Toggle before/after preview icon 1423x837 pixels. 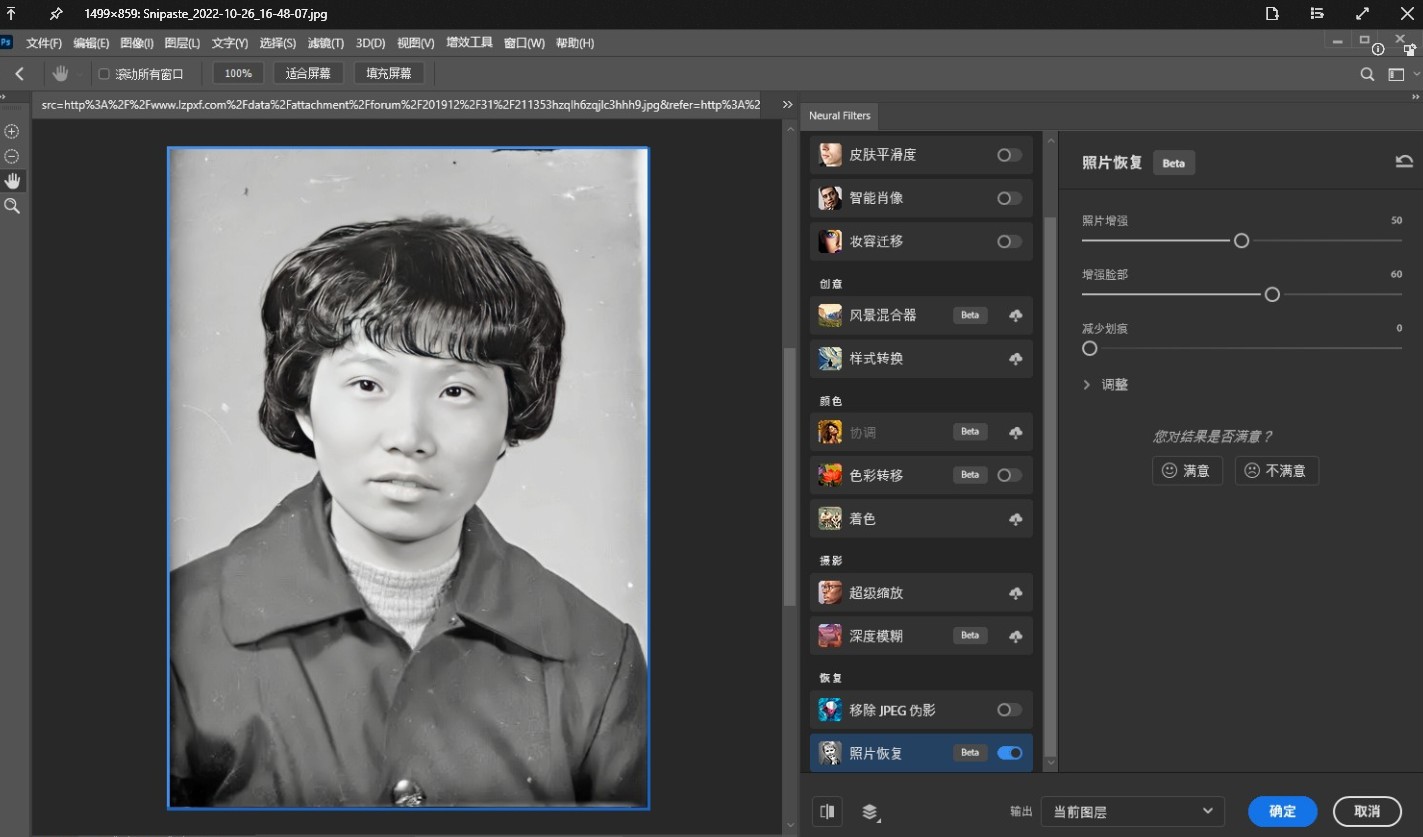[827, 811]
